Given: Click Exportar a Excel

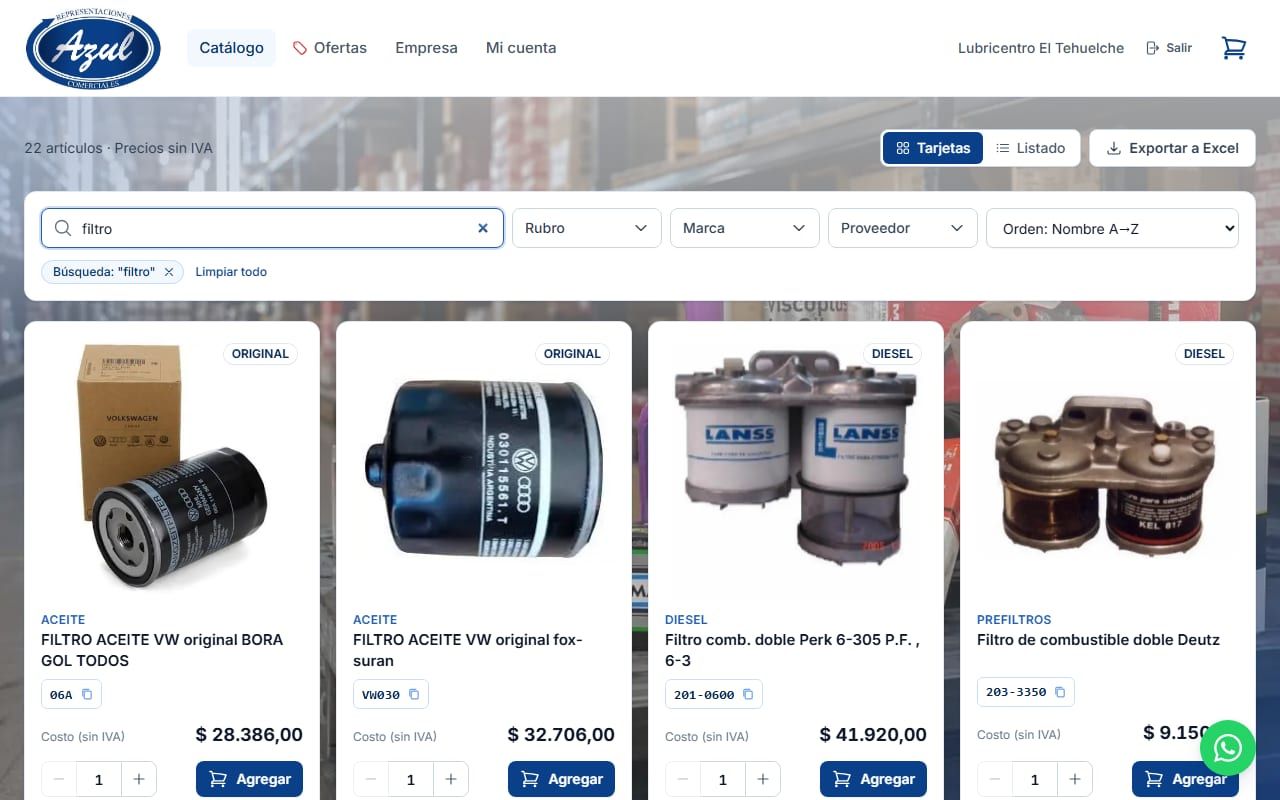Looking at the screenshot, I should [x=1172, y=148].
